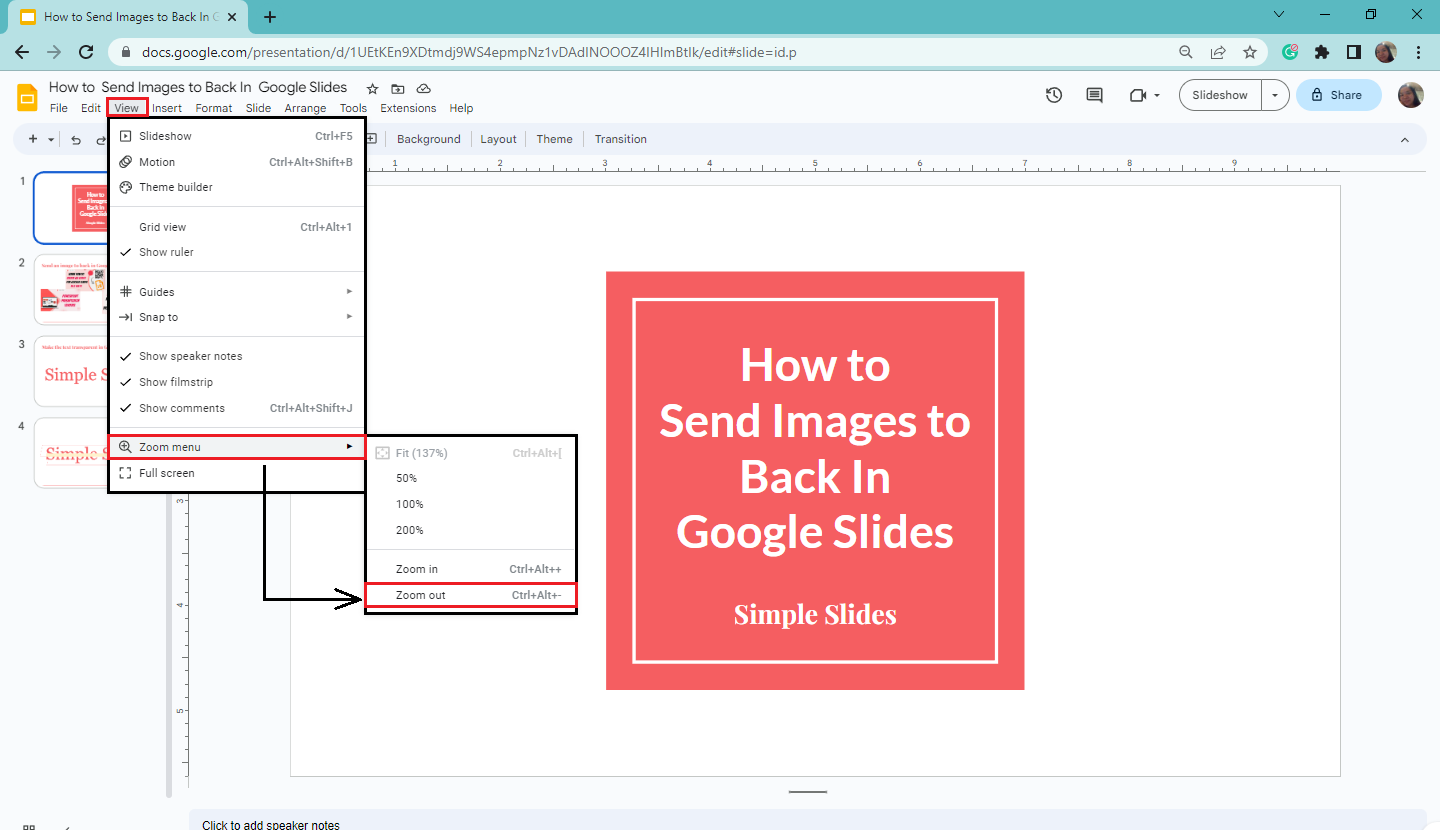Choose 100% zoom level

click(471, 504)
